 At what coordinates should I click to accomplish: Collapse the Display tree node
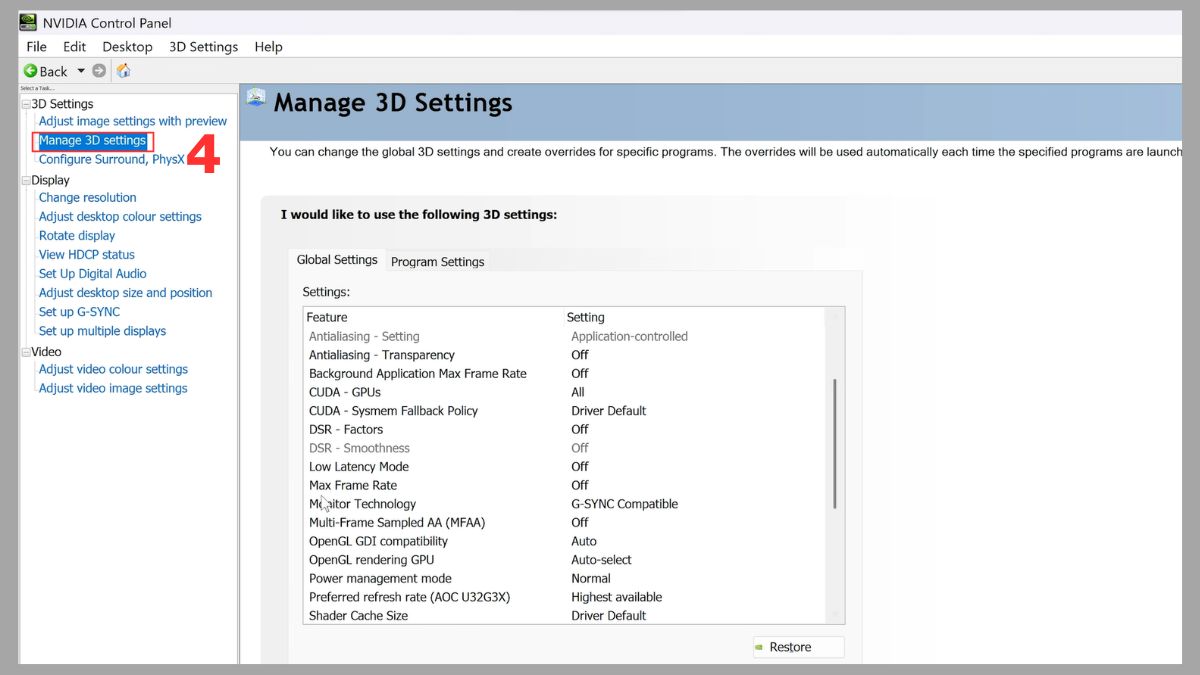pos(26,181)
